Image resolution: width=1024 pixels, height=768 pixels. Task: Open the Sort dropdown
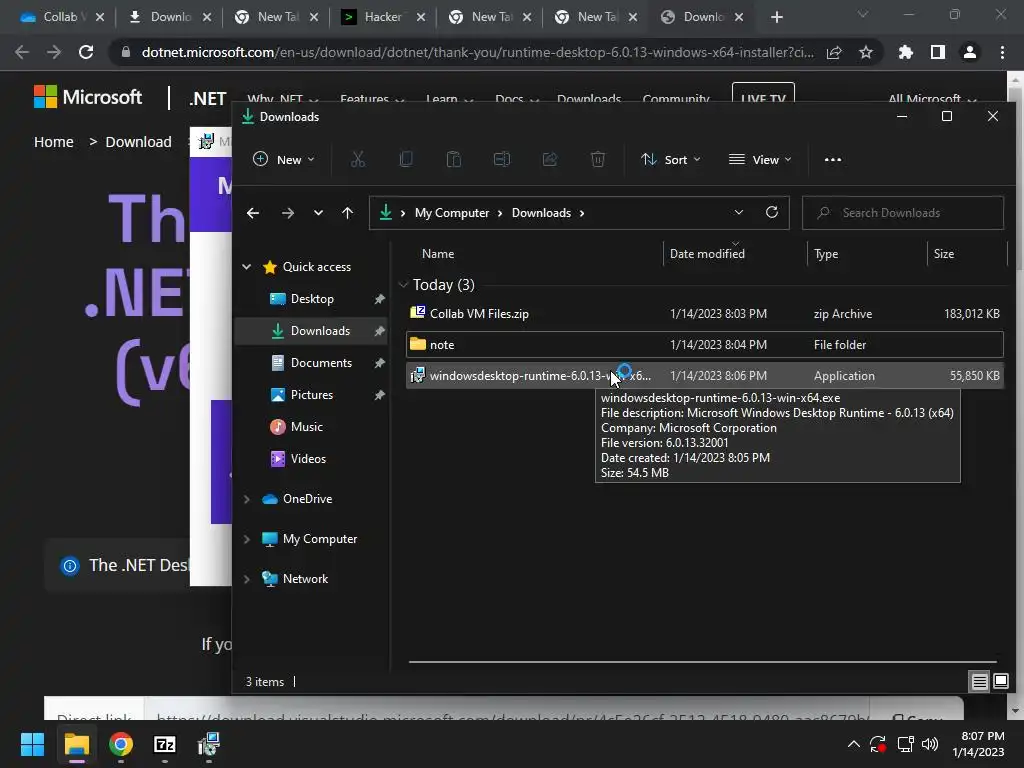click(671, 159)
